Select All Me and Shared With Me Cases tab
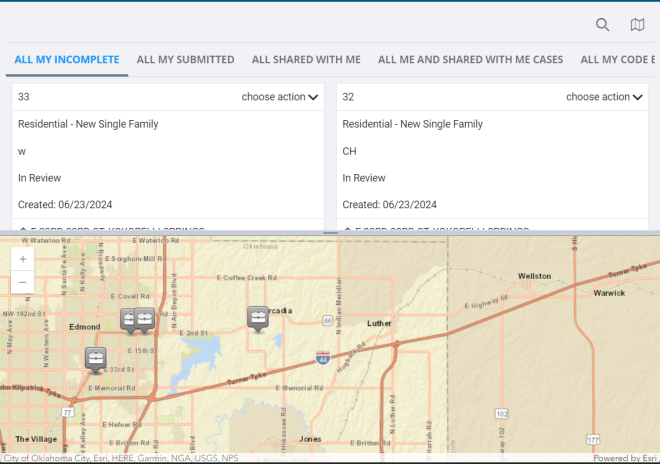Screen dimensions: 660x464 pos(470,60)
